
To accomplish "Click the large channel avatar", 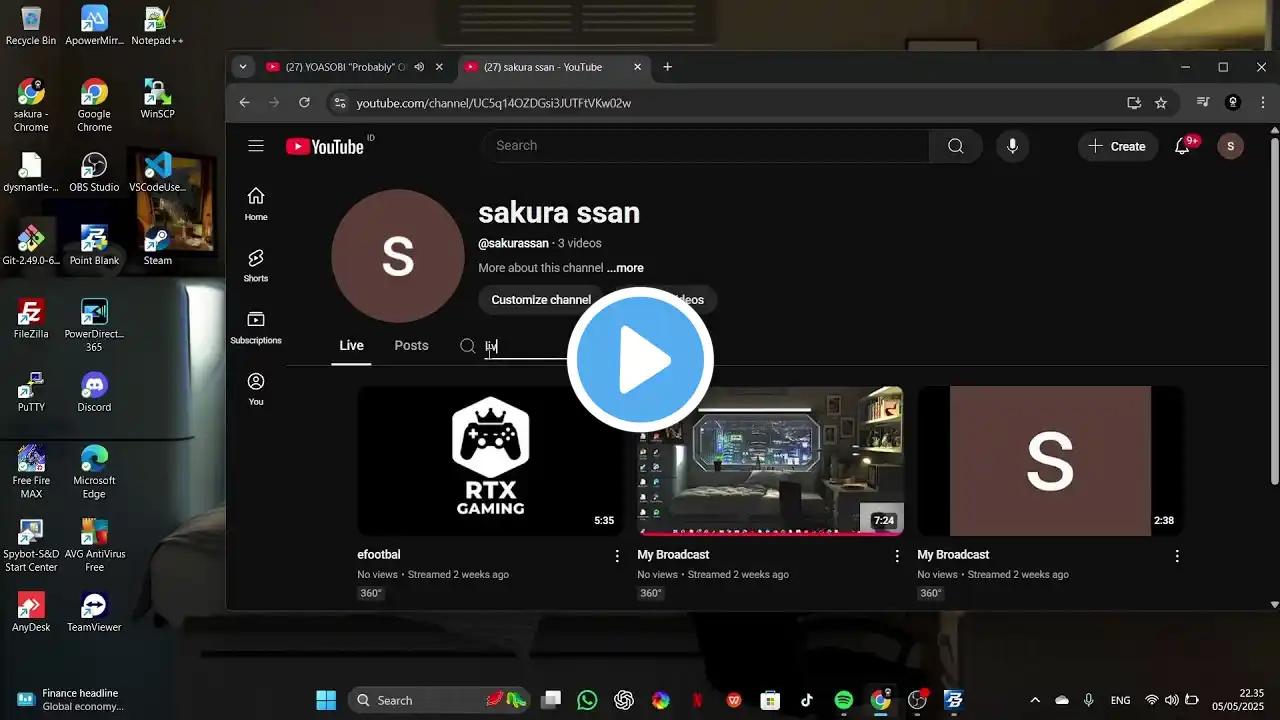I will [398, 256].
